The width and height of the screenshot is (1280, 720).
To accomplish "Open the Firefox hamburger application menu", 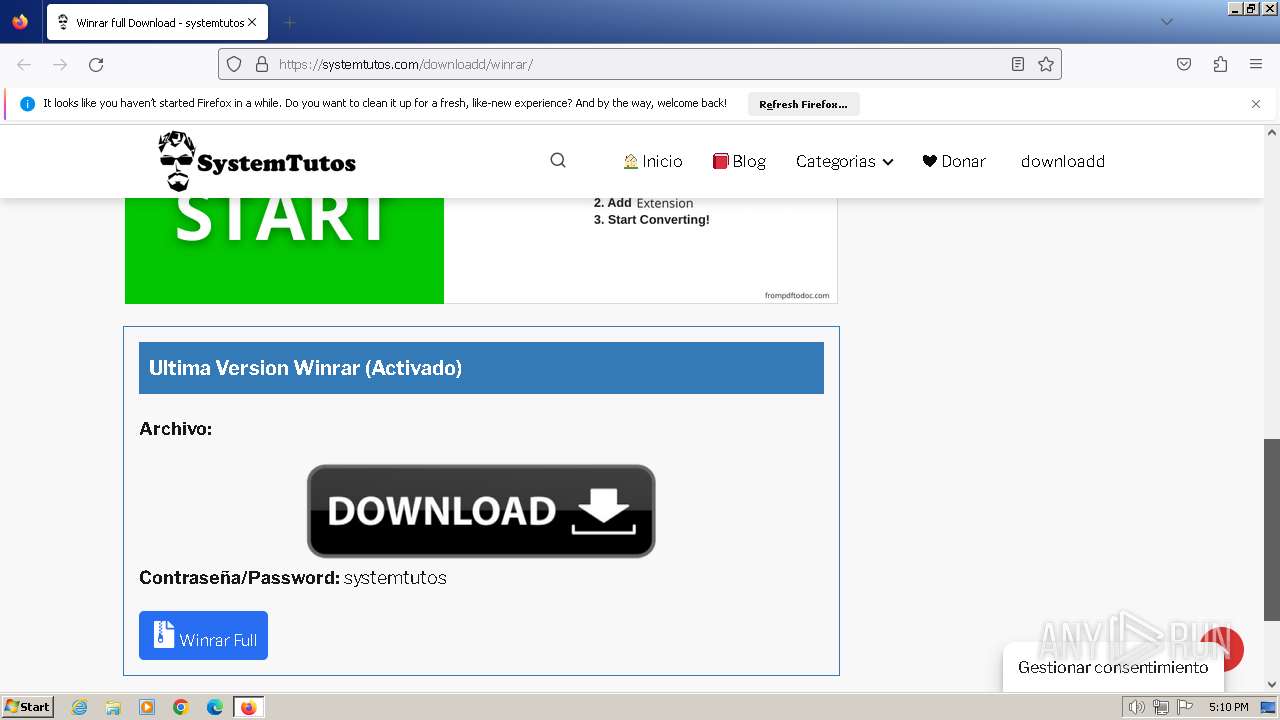I will 1256,64.
